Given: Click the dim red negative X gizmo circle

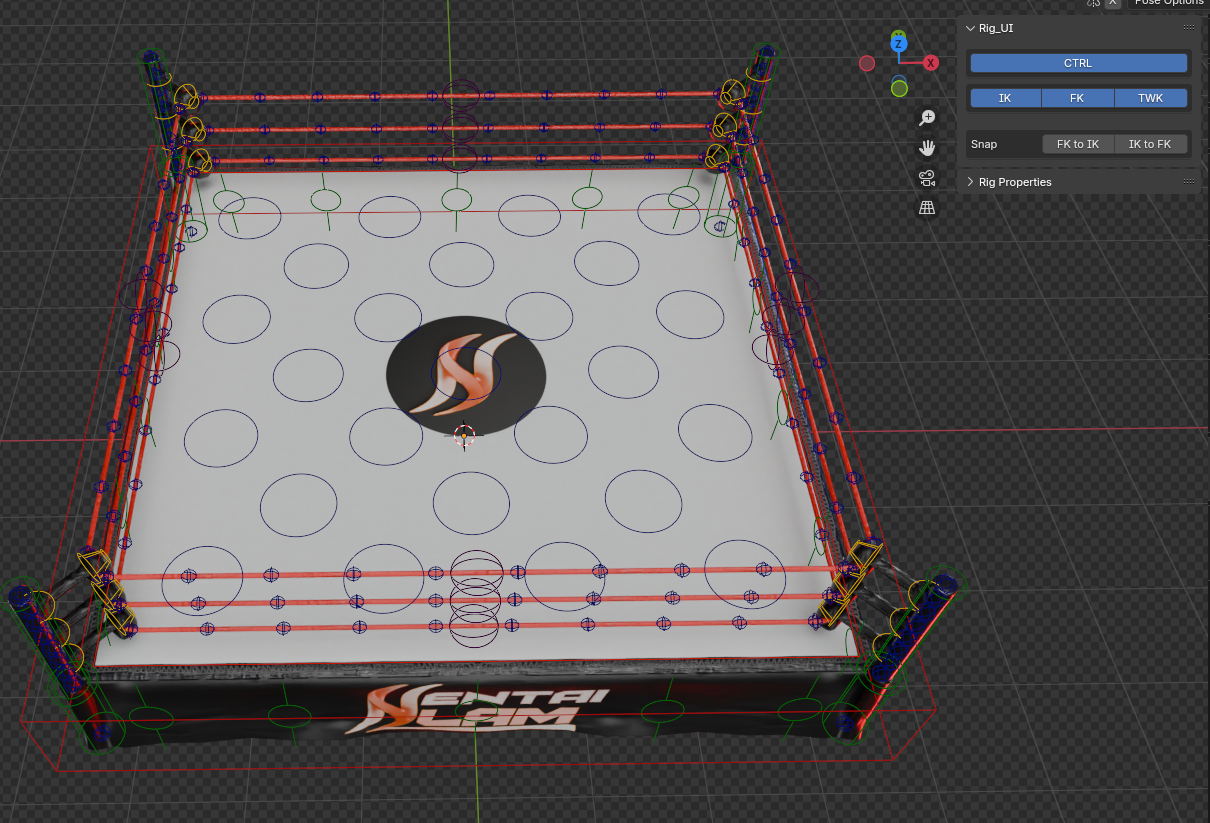Looking at the screenshot, I should pos(867,63).
